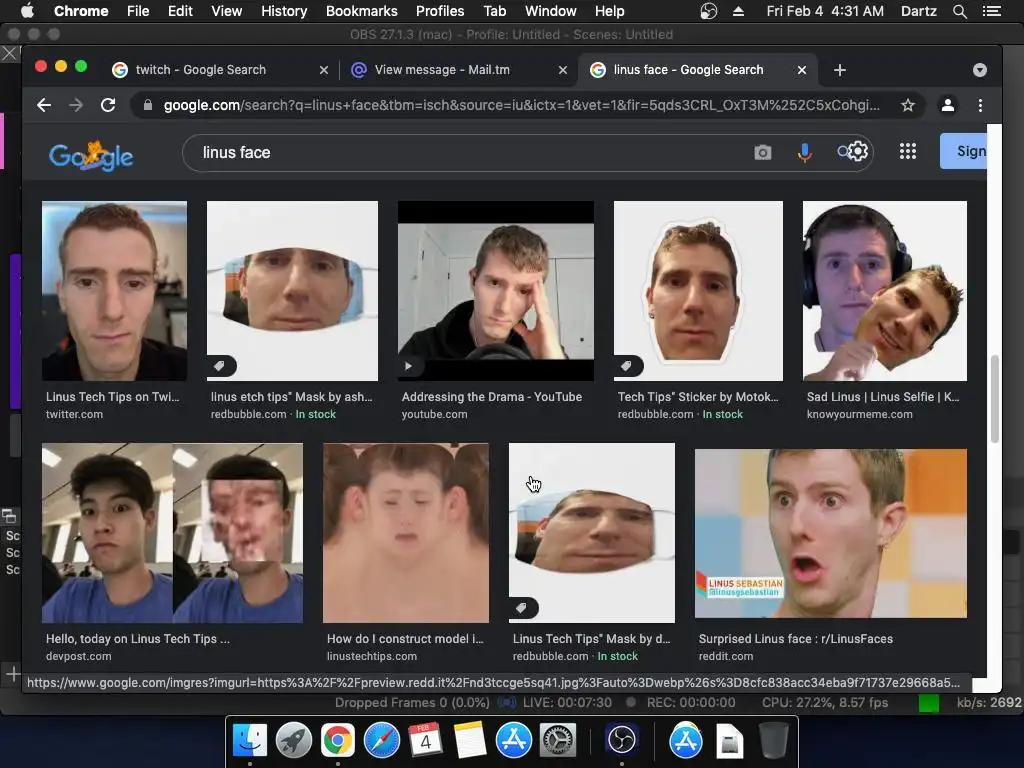The image size is (1024, 768).
Task: Open the Window menu
Action: (x=551, y=11)
